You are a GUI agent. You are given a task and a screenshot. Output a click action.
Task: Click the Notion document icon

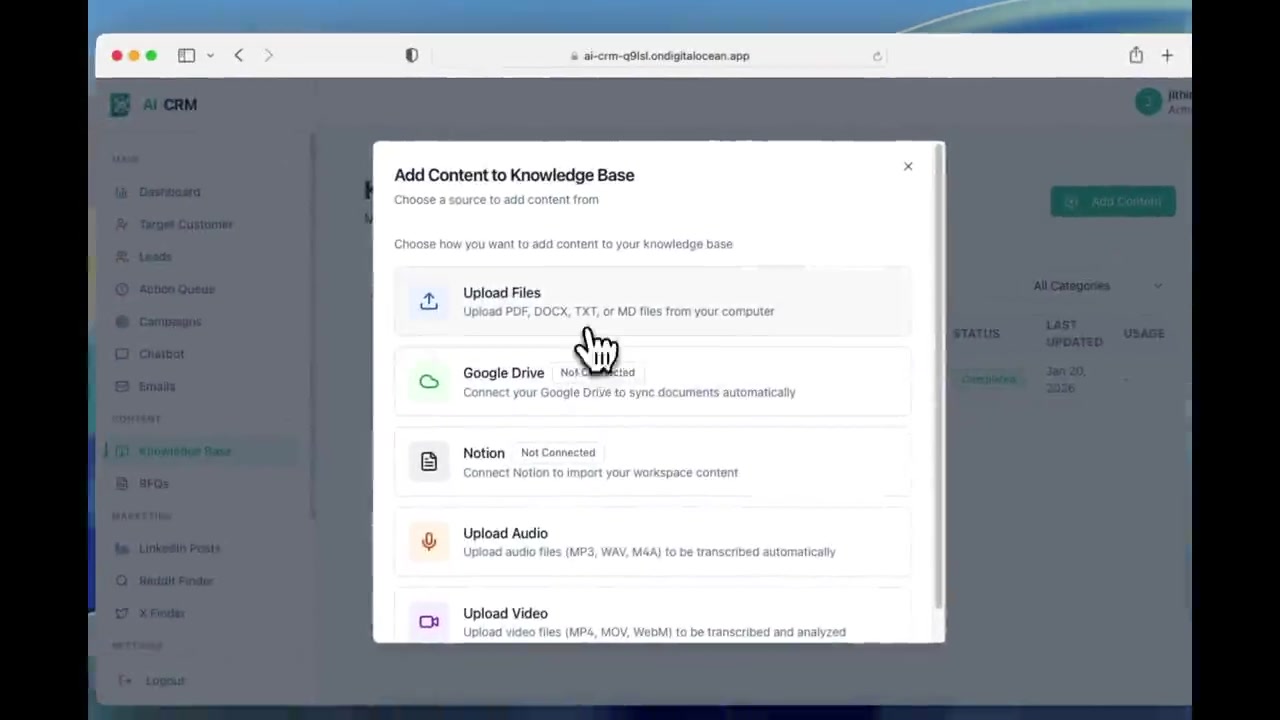point(429,462)
